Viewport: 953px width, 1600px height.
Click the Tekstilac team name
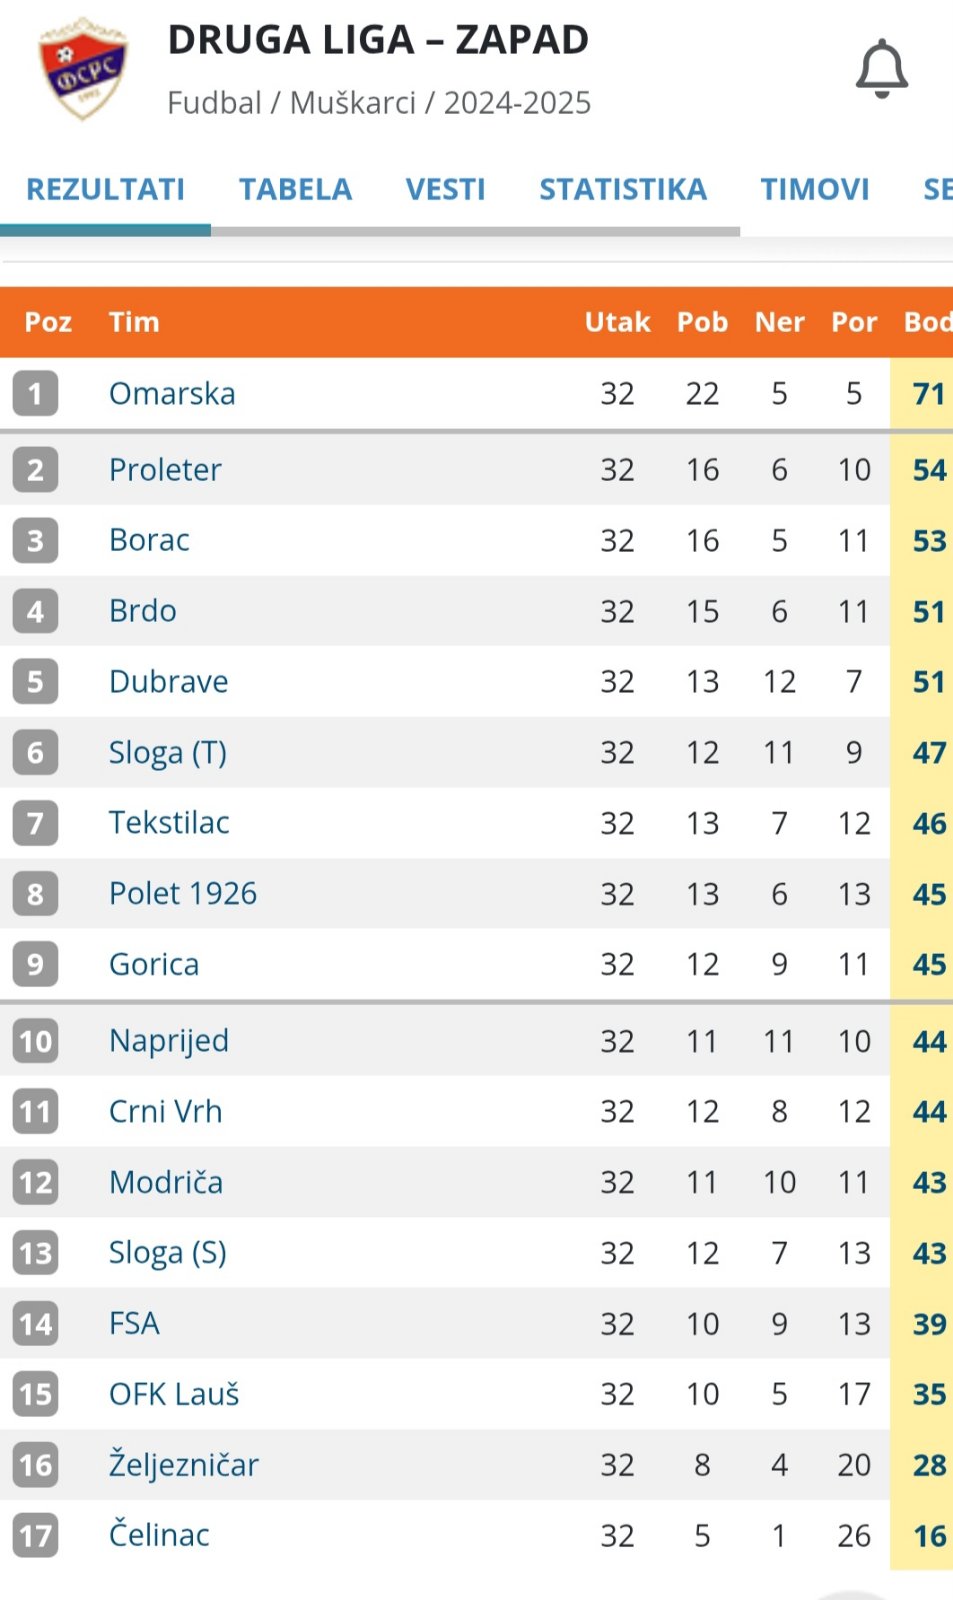pos(169,822)
